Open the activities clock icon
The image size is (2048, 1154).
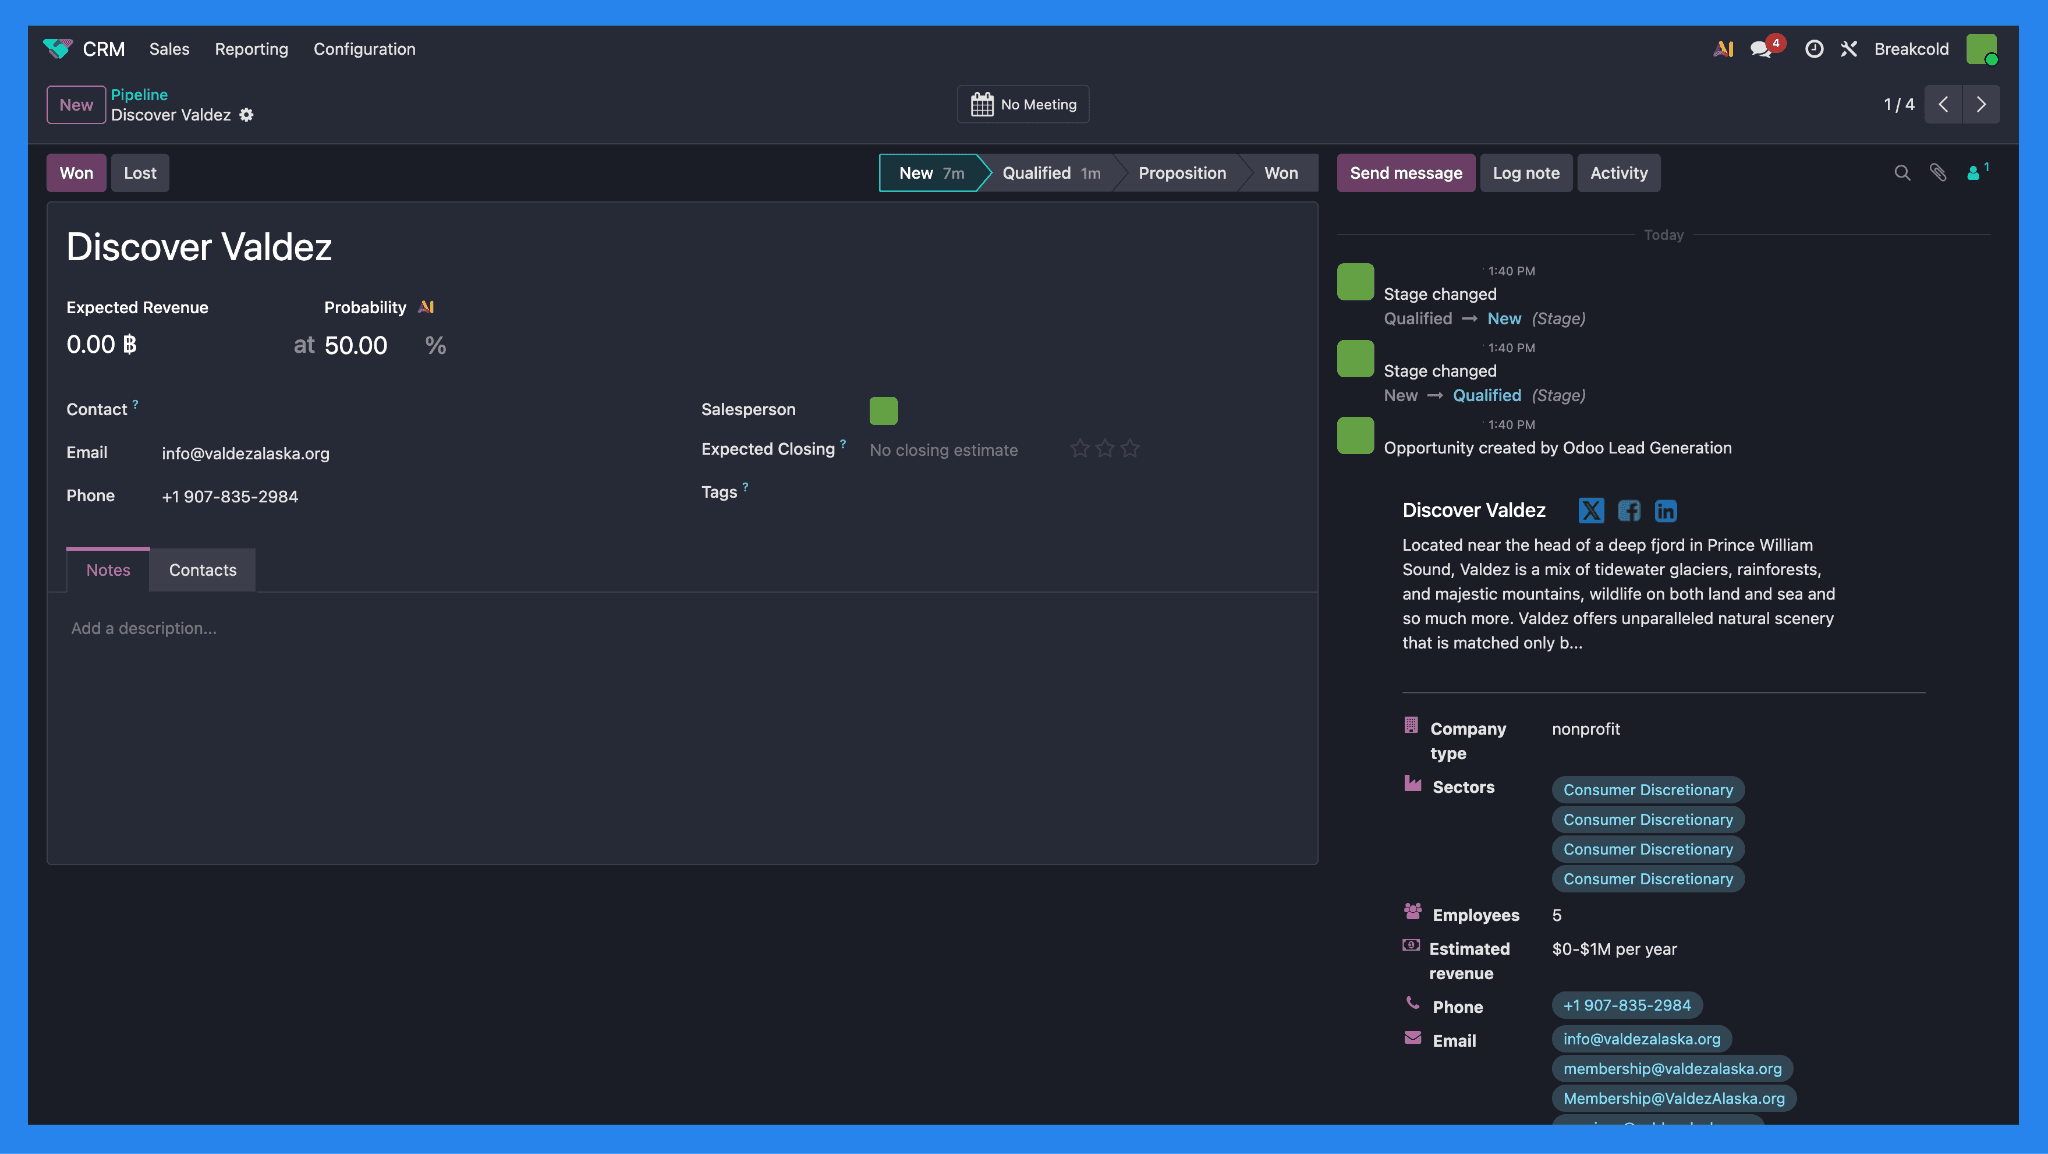pos(1814,49)
